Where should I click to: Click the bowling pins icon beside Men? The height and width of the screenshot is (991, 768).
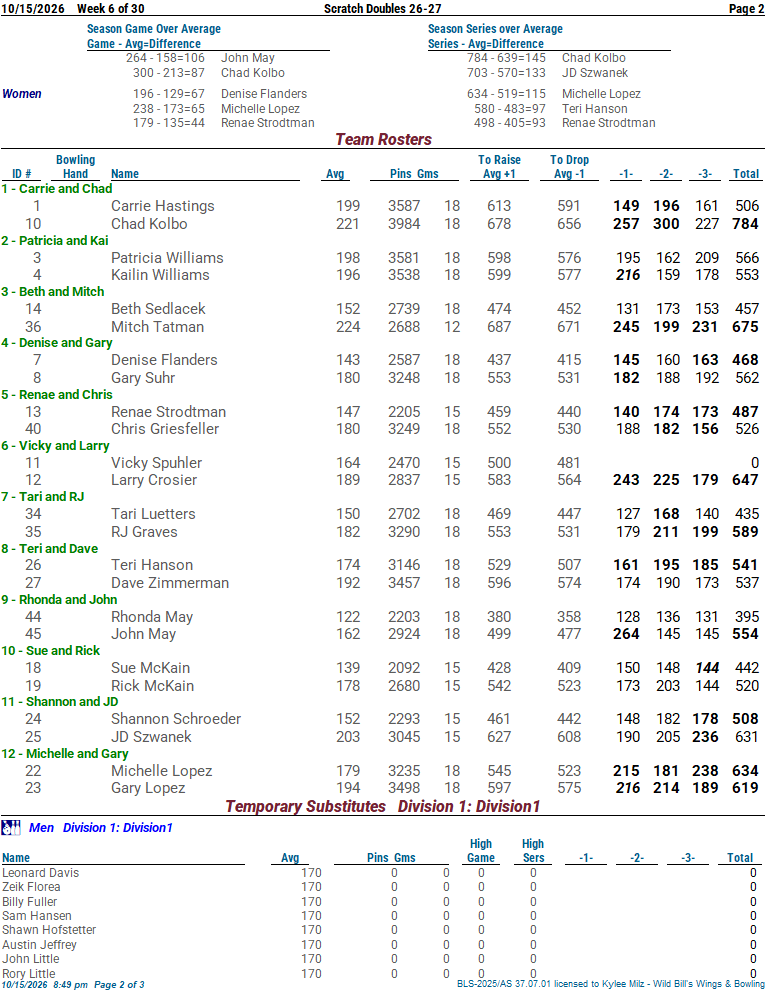pos(11,827)
